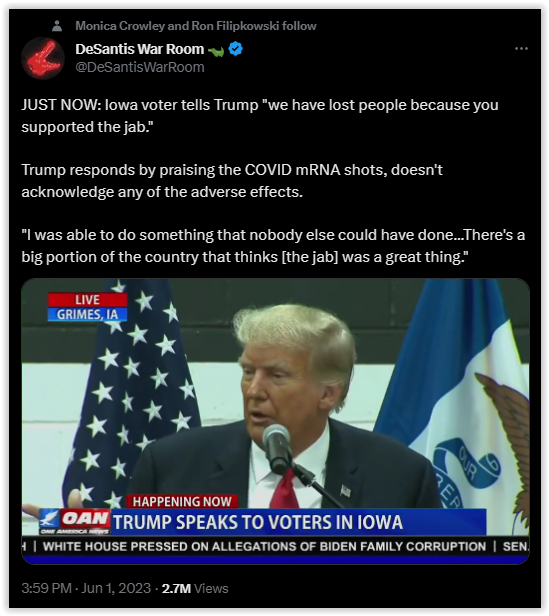
Task: Click the blue verified checkmark badge
Action: (235, 49)
